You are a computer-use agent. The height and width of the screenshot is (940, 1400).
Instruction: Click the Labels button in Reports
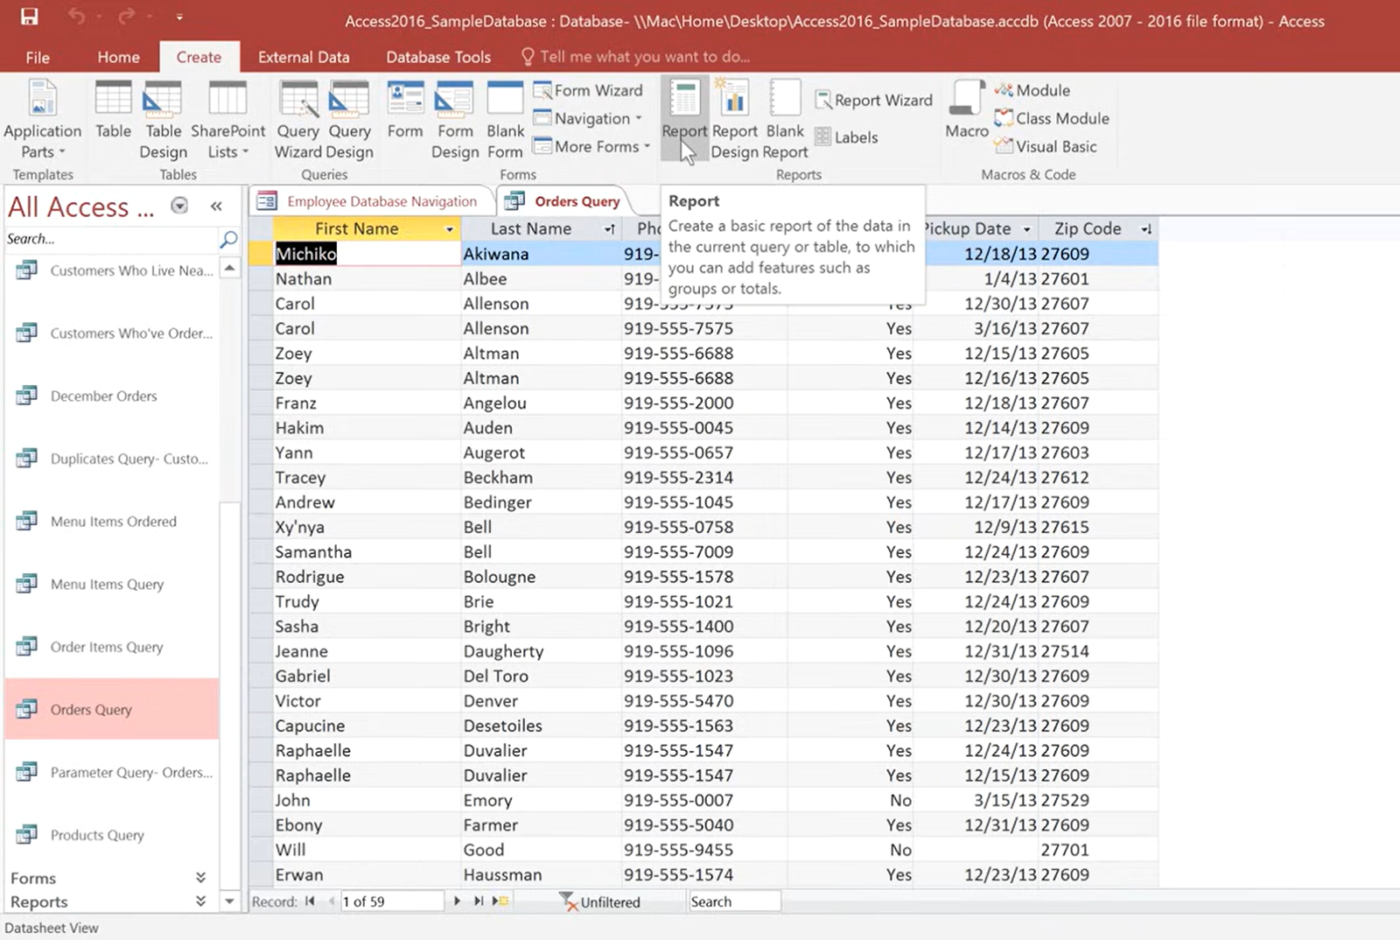[846, 137]
